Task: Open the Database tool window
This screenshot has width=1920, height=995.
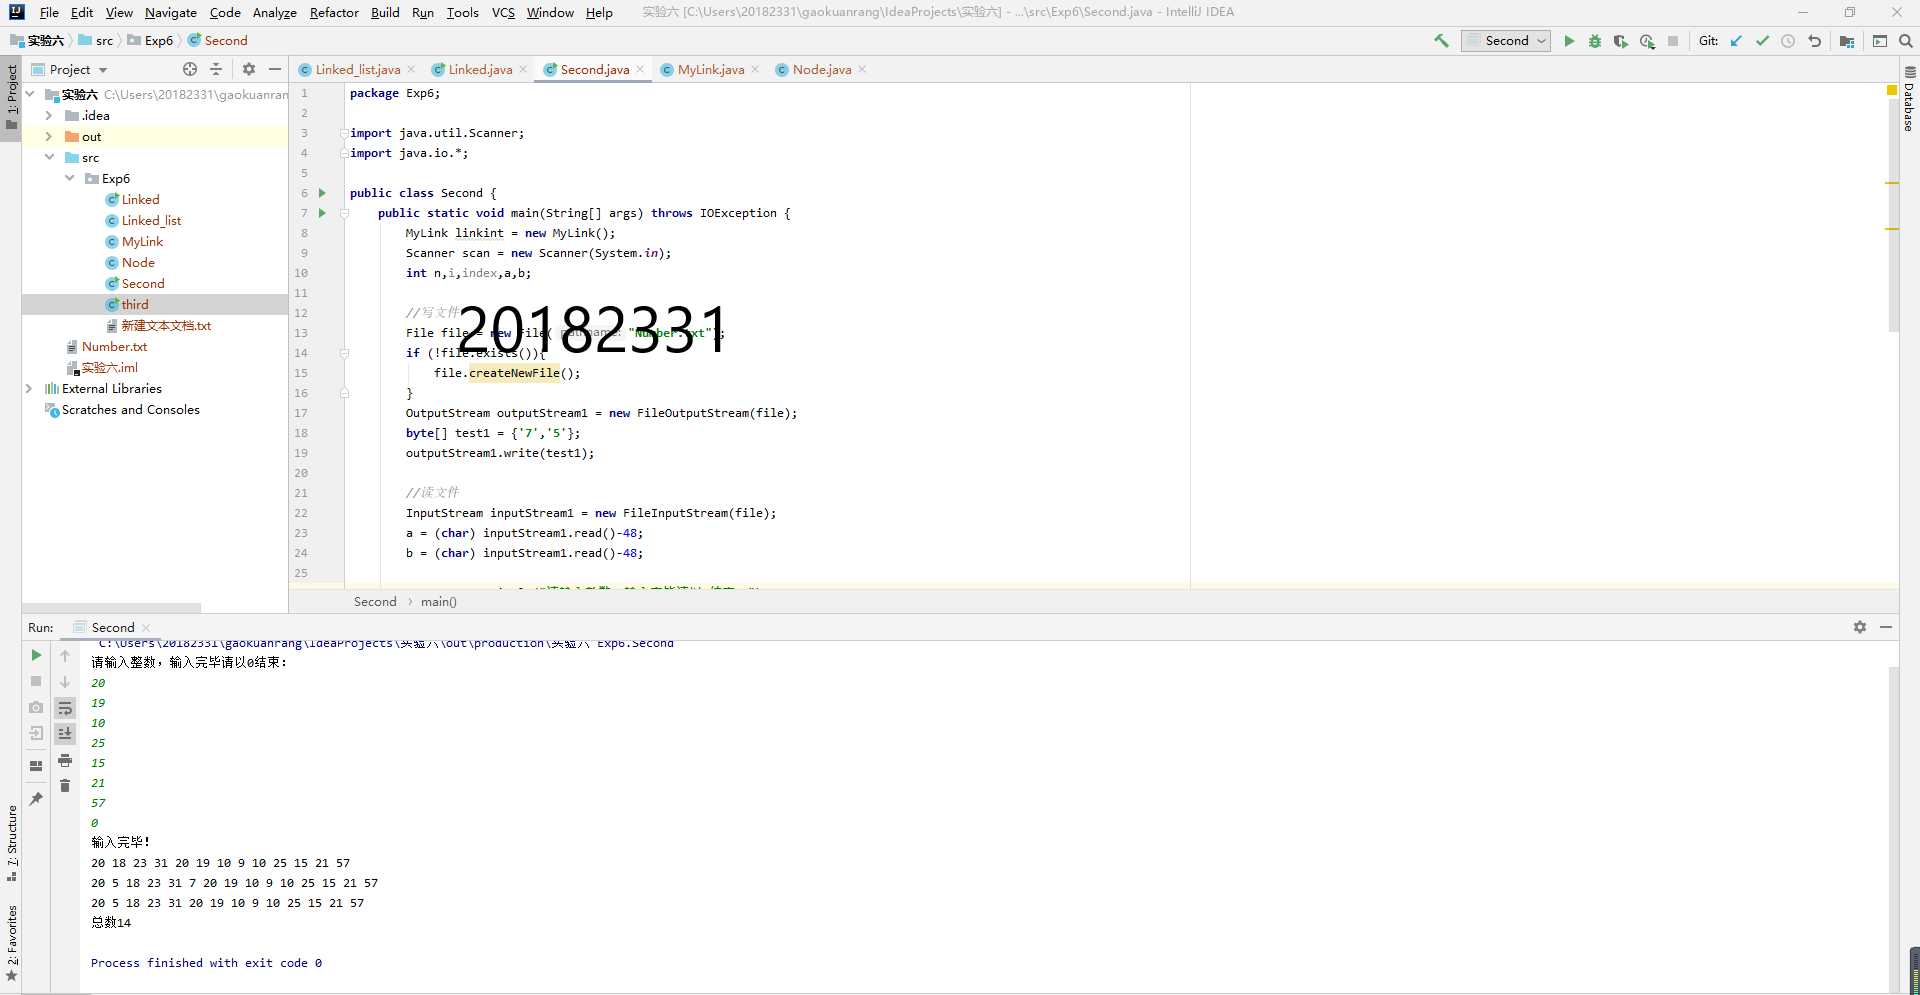Action: click(1909, 100)
